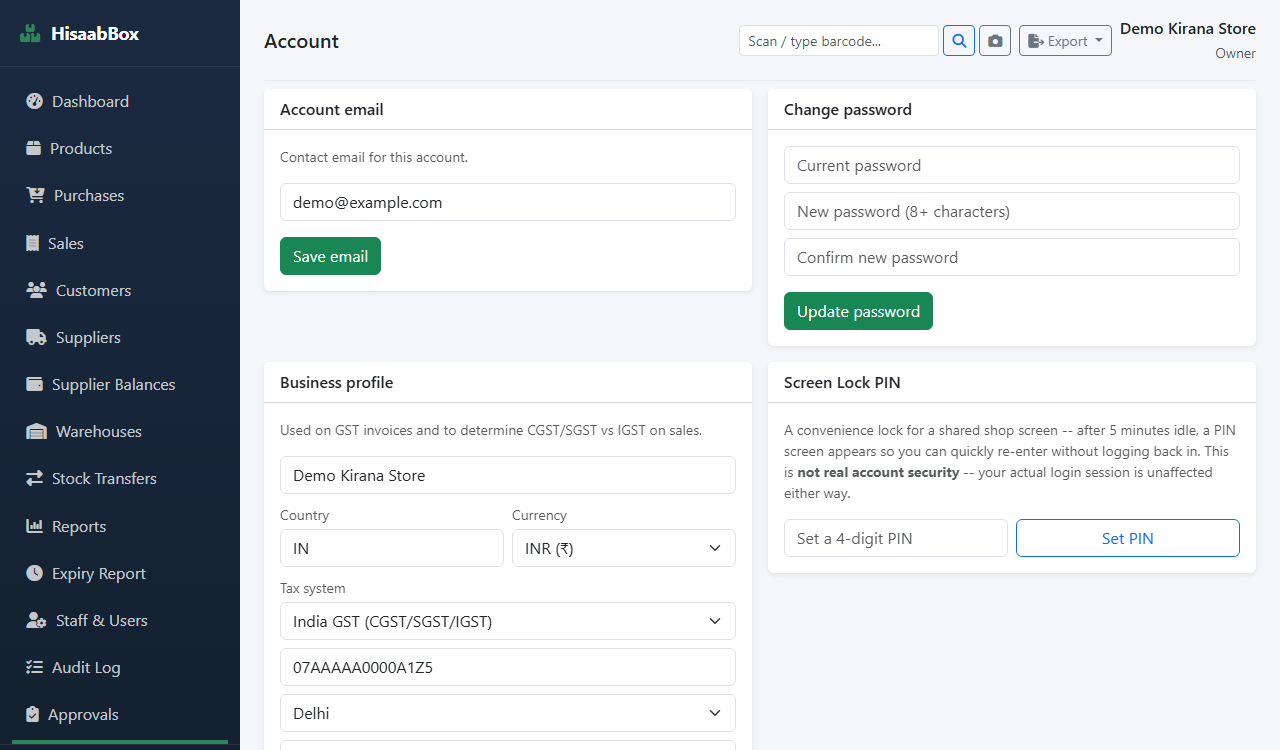Click the barcode search magnifier button

click(x=959, y=41)
